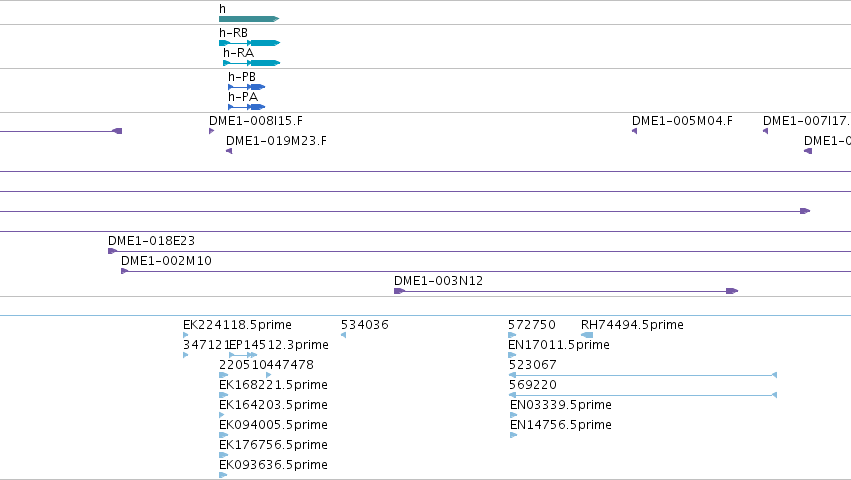Click the EK224118.5prime EST arrow
The width and height of the screenshot is (851, 480).
(x=186, y=335)
